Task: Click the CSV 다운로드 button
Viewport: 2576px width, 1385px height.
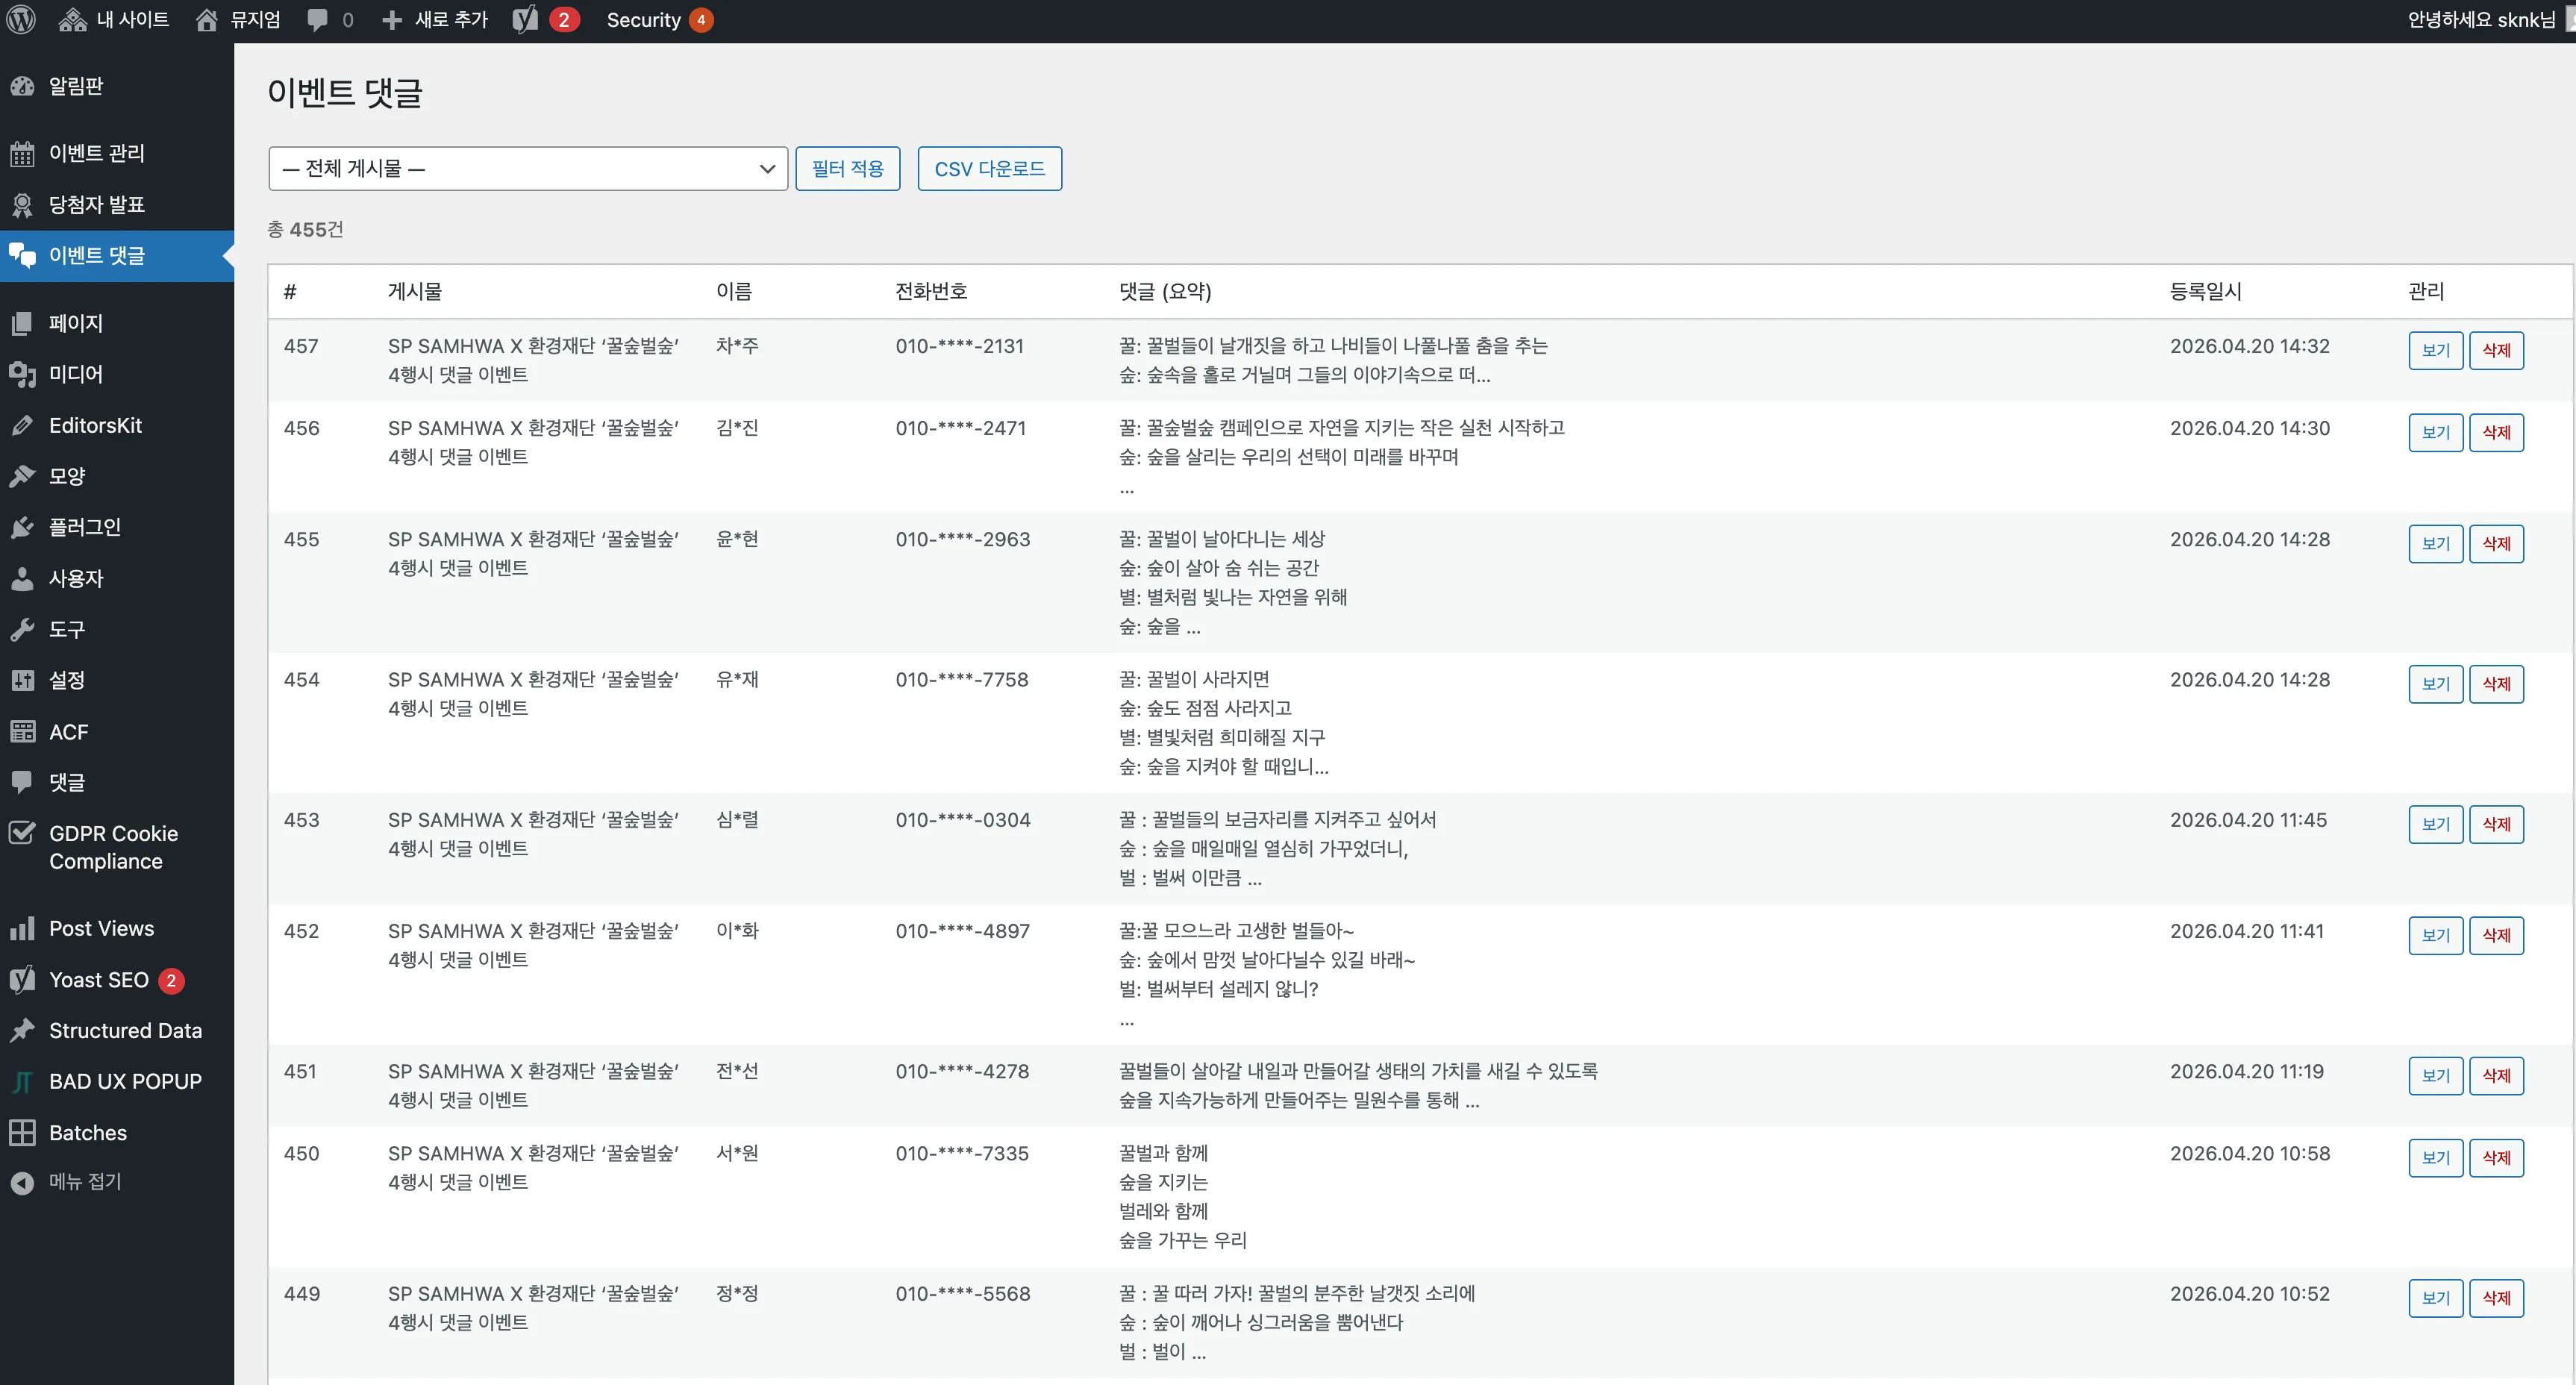Action: (x=990, y=168)
